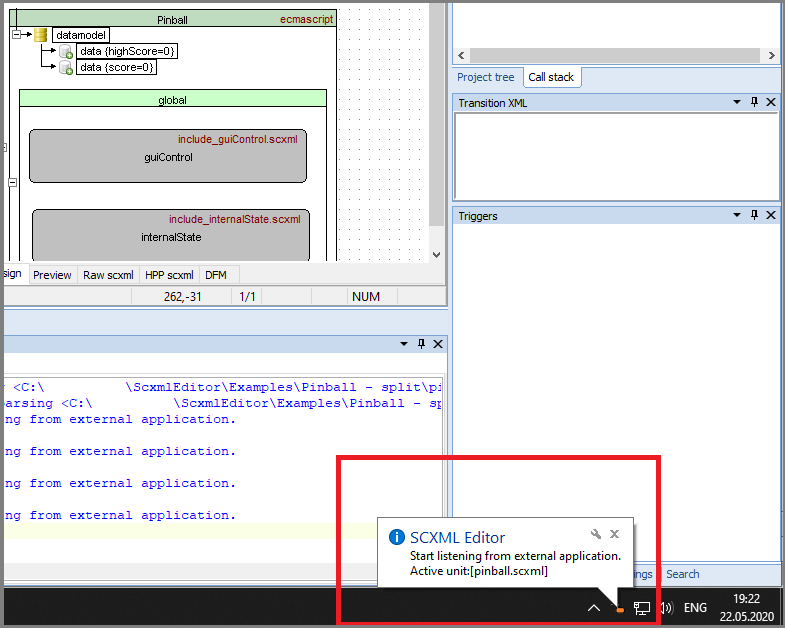Click the include_internalState.scxml label
Image resolution: width=785 pixels, height=628 pixels.
coord(235,219)
